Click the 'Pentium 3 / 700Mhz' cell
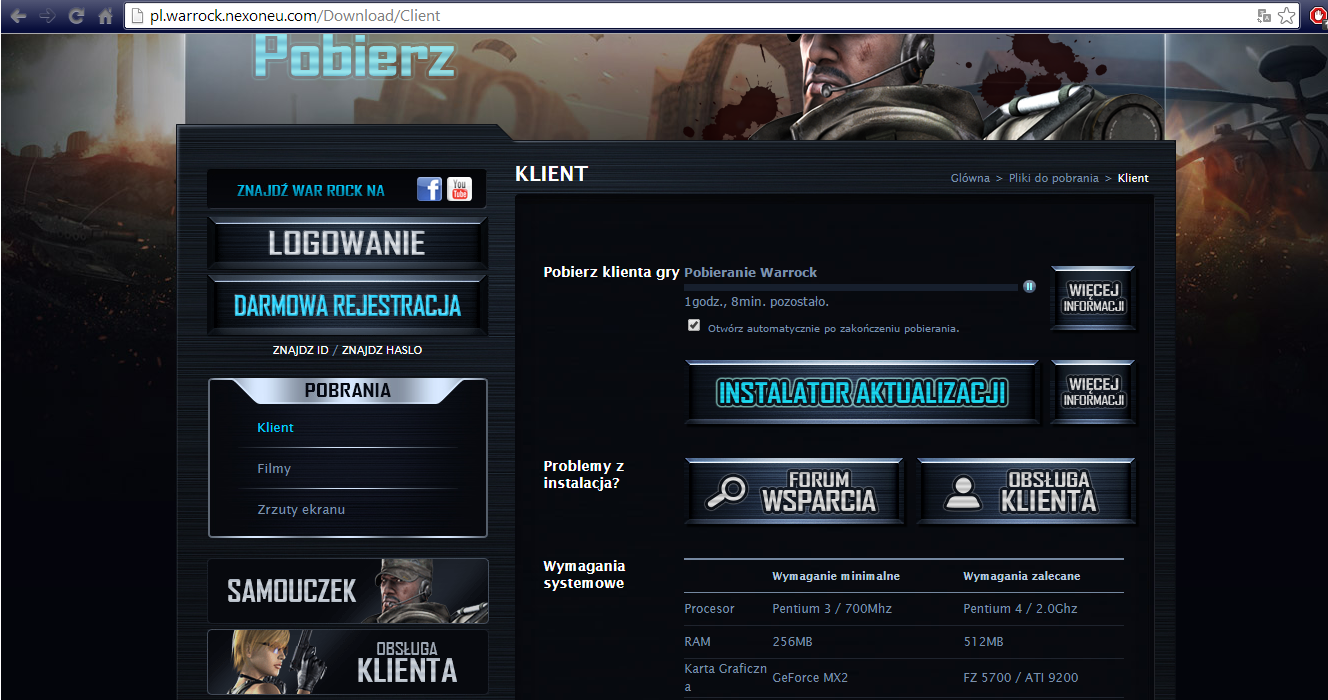The image size is (1328, 700). 832,608
